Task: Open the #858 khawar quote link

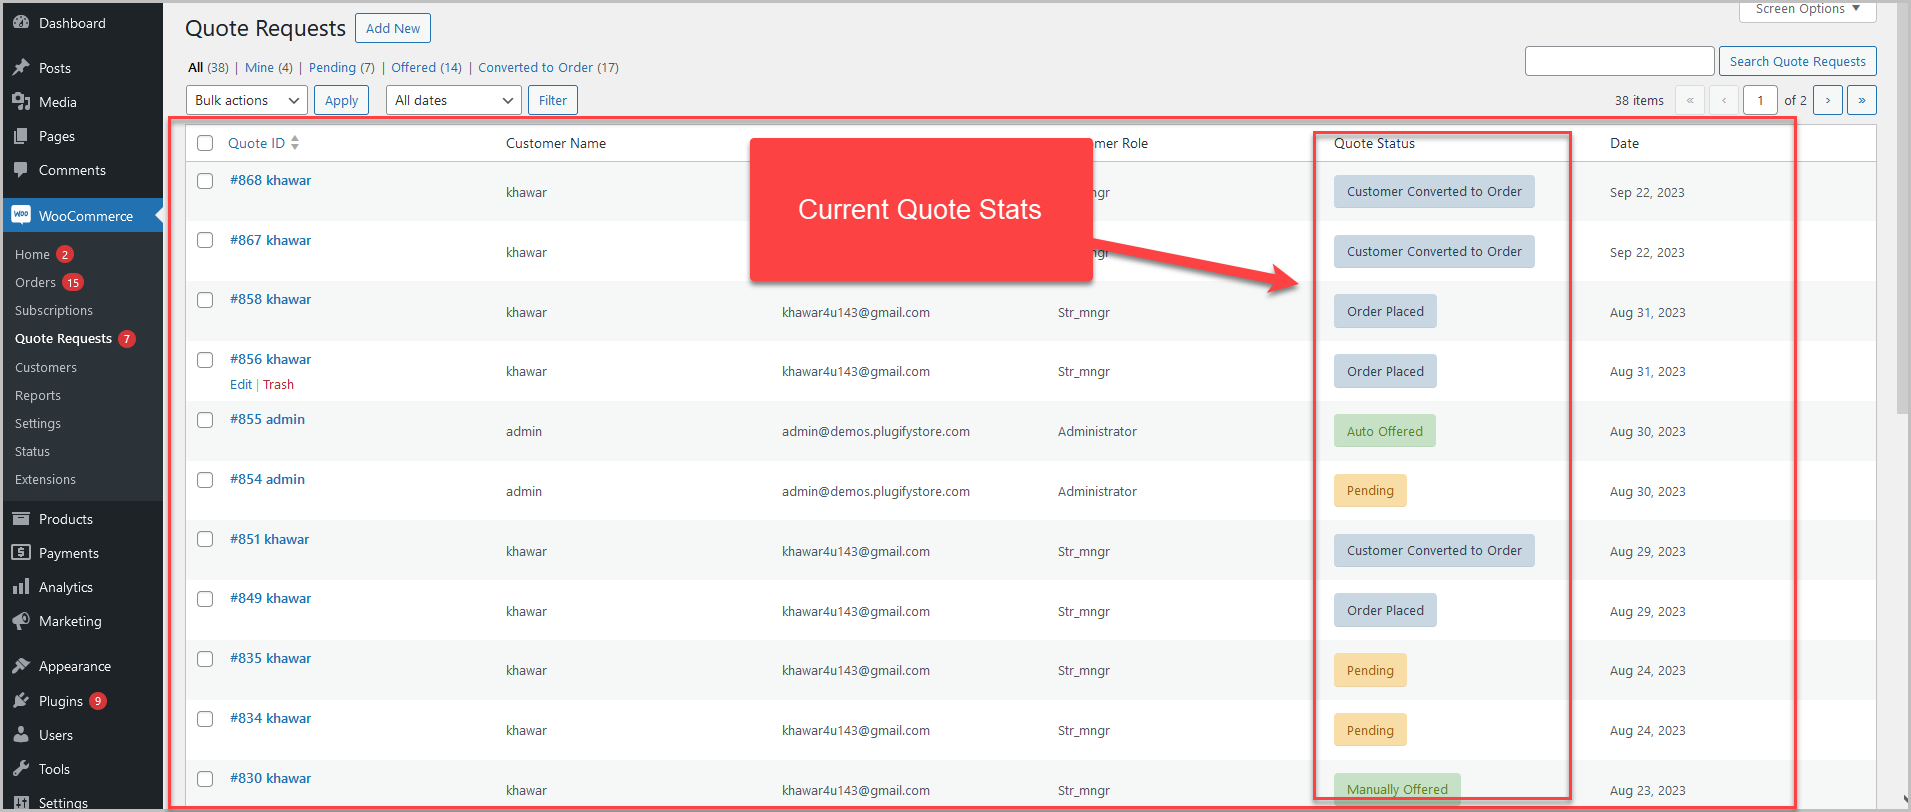Action: [270, 299]
